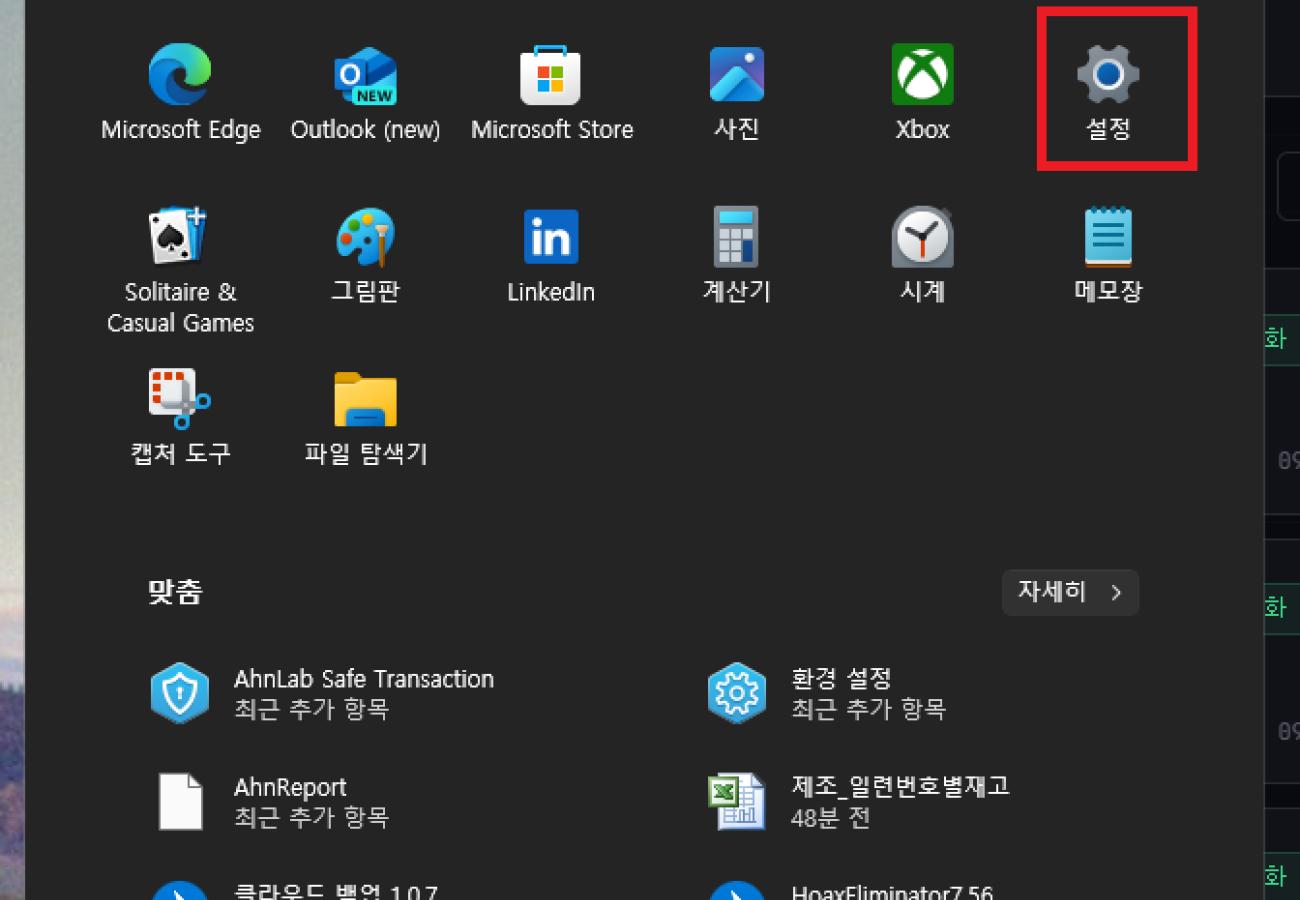Open 계산기 (Calculator)
This screenshot has width=1300, height=900.
[x=737, y=256]
